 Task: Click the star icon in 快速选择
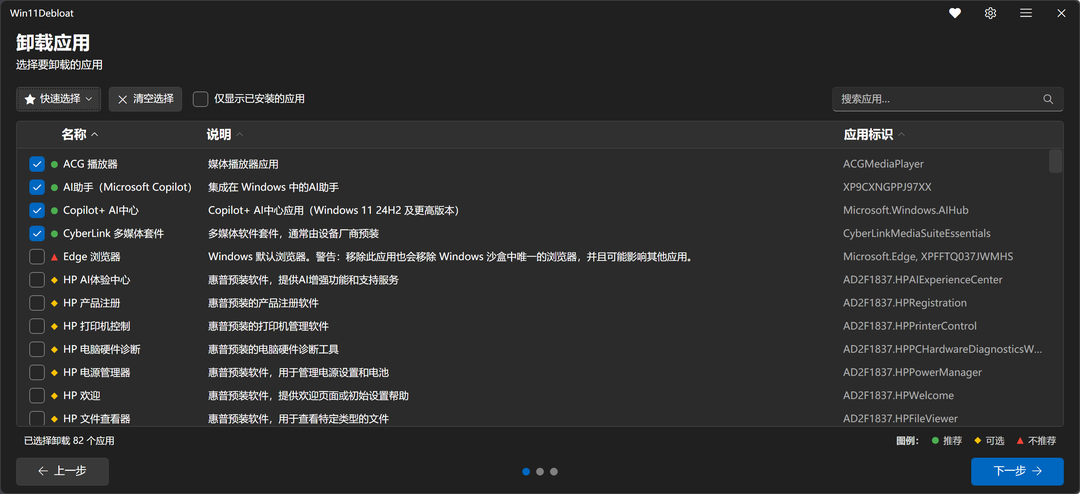[30, 99]
